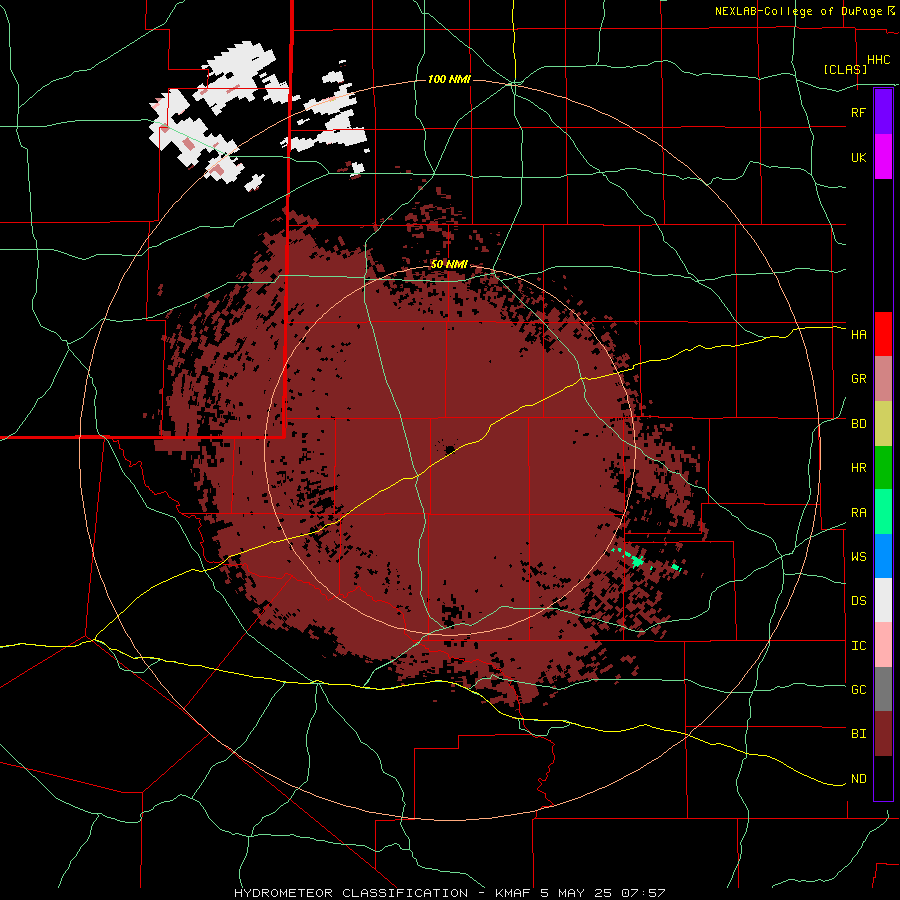Pick the HR green legend swatch
The image size is (900, 900).
pyautogui.click(x=883, y=467)
